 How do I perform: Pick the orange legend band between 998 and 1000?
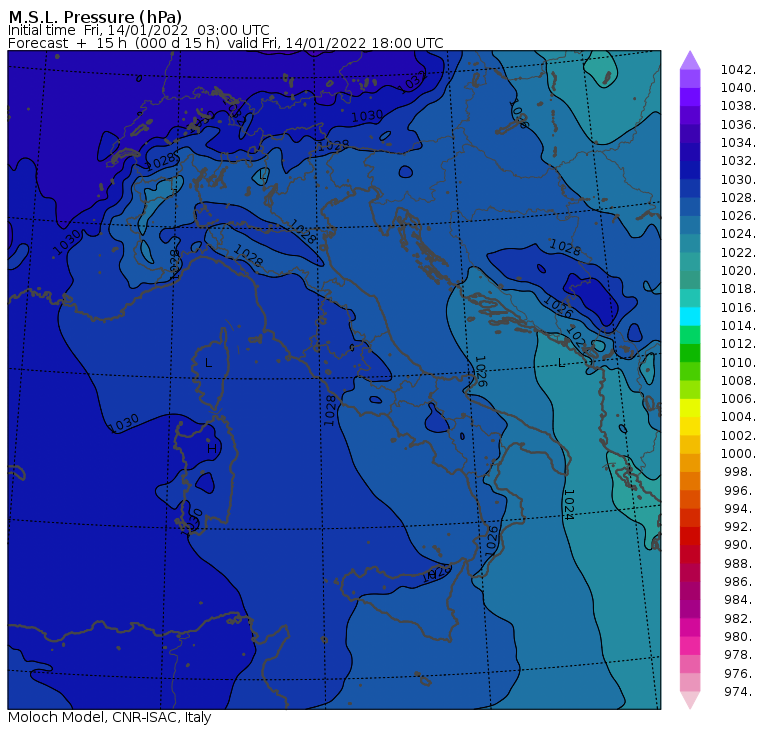[x=690, y=463]
